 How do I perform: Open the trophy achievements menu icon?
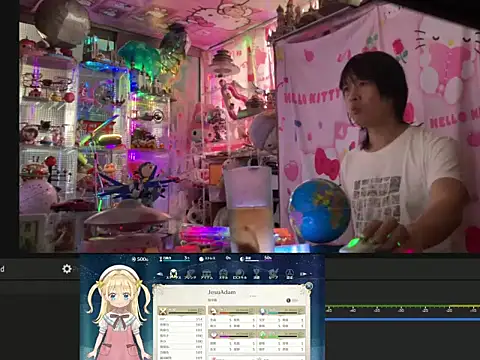[256, 274]
